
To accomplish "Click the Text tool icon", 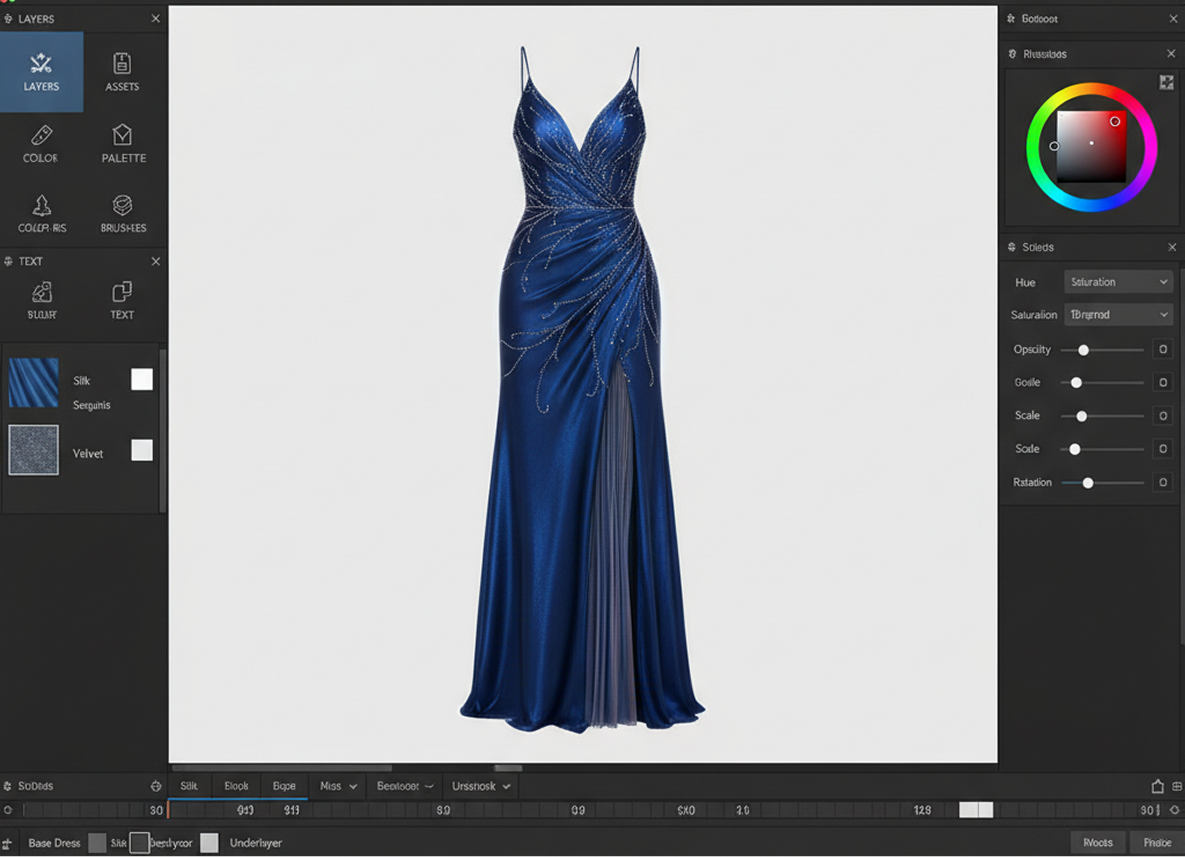I will pyautogui.click(x=122, y=299).
